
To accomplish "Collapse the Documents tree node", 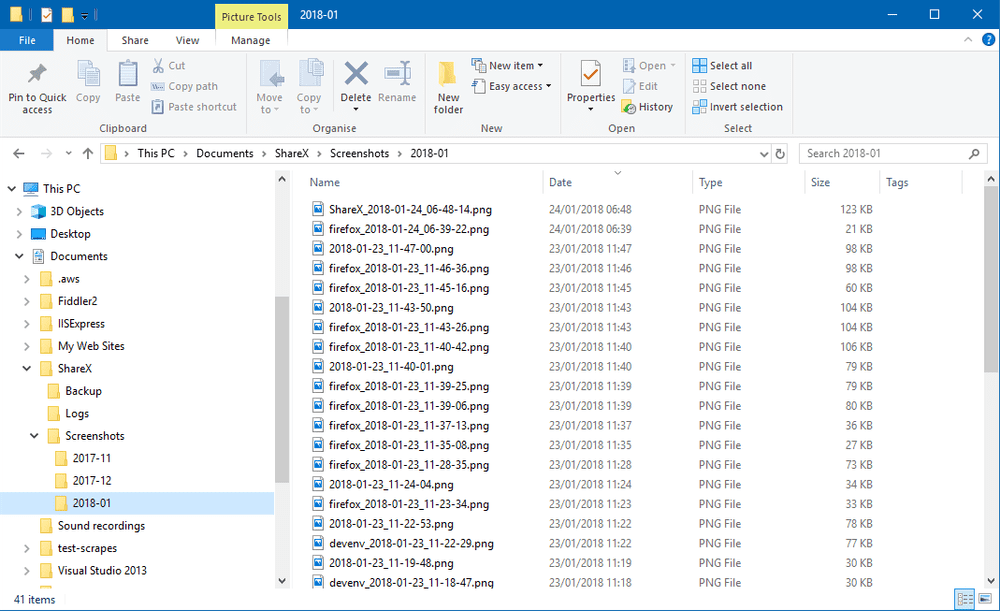I will point(19,256).
